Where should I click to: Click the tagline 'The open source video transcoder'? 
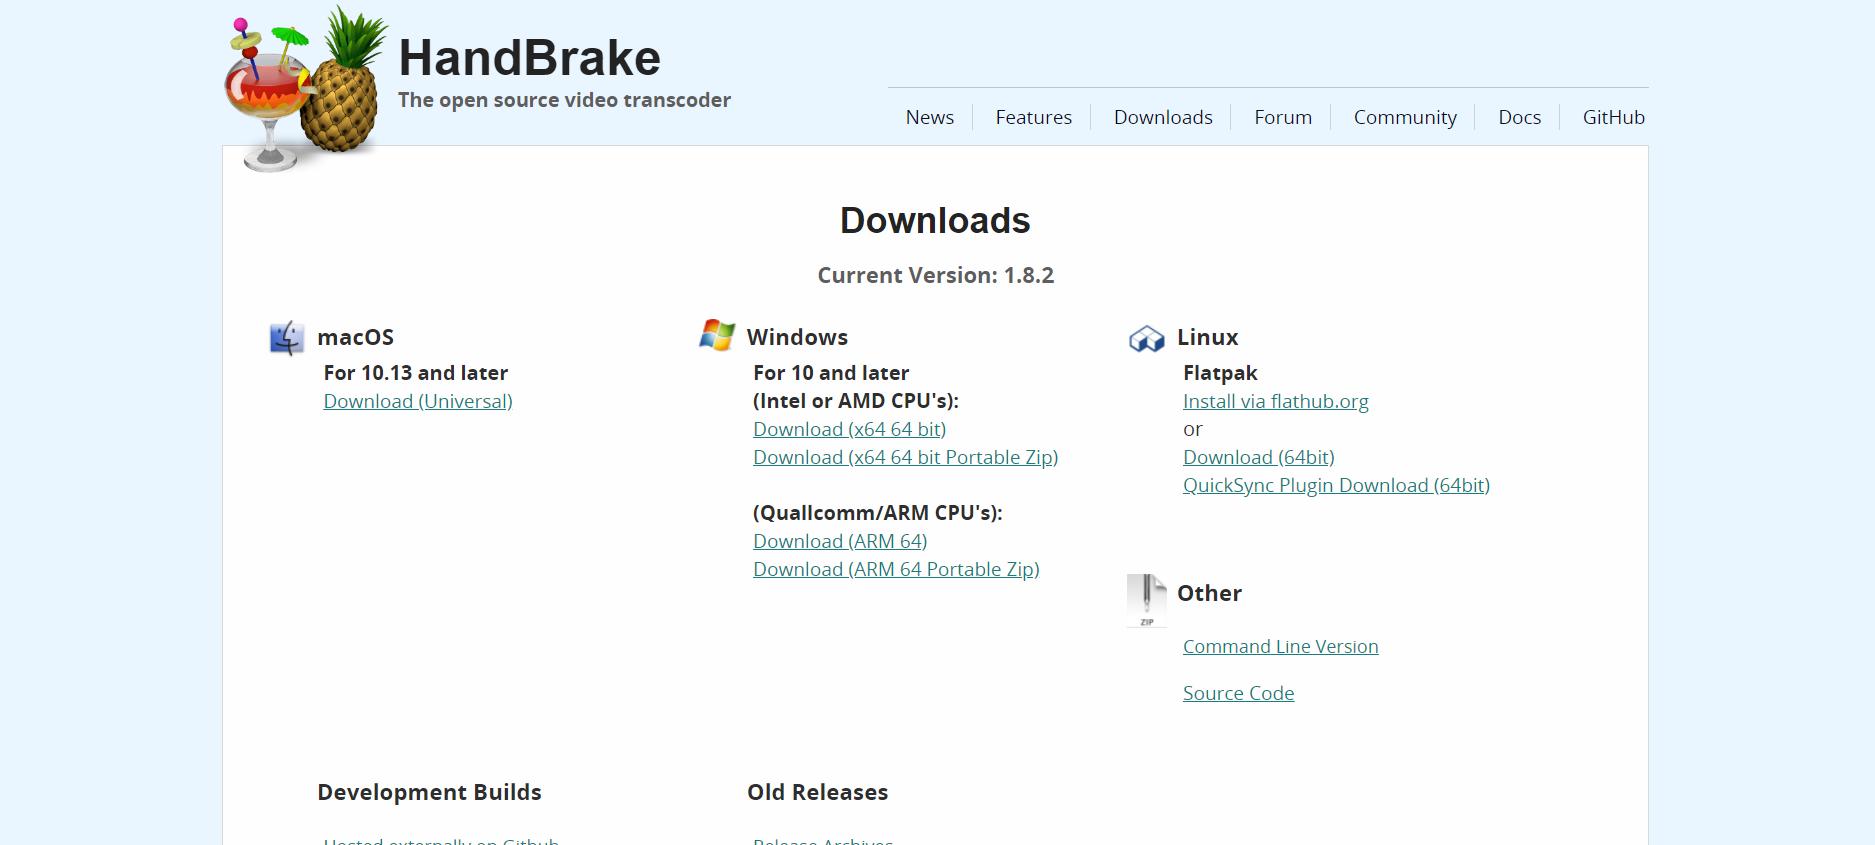(565, 100)
